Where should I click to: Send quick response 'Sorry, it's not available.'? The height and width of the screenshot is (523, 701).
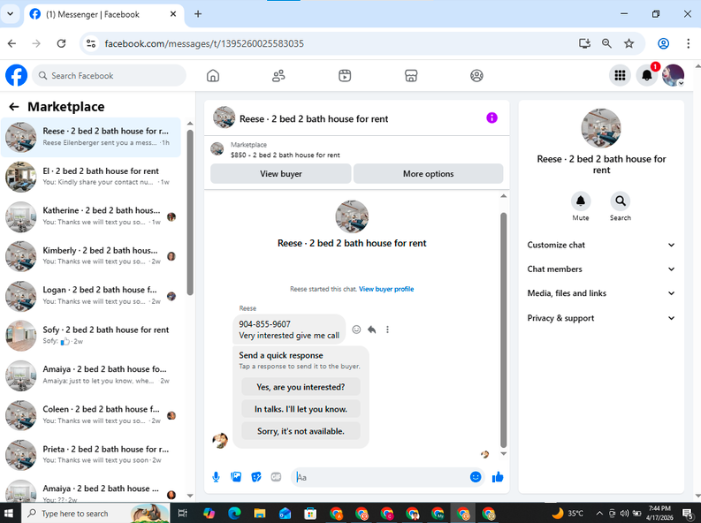click(x=300, y=431)
